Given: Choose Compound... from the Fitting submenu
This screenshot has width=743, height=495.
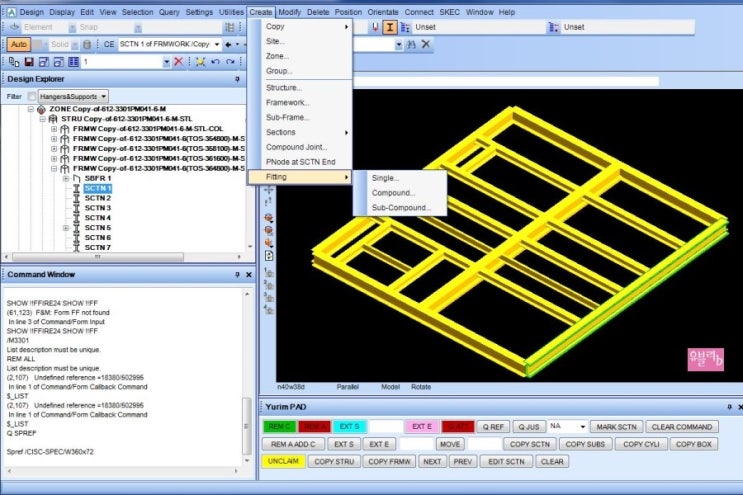Looking at the screenshot, I should point(400,193).
